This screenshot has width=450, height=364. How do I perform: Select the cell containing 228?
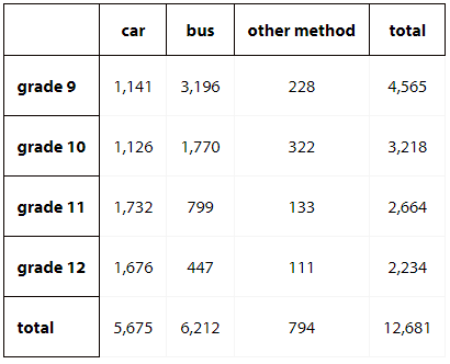[302, 87]
